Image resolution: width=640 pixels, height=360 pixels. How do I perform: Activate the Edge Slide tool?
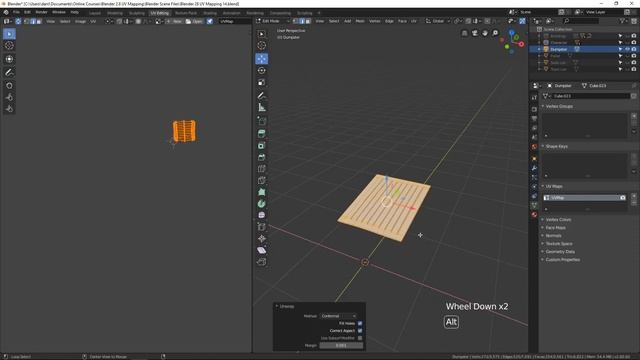pos(262,227)
